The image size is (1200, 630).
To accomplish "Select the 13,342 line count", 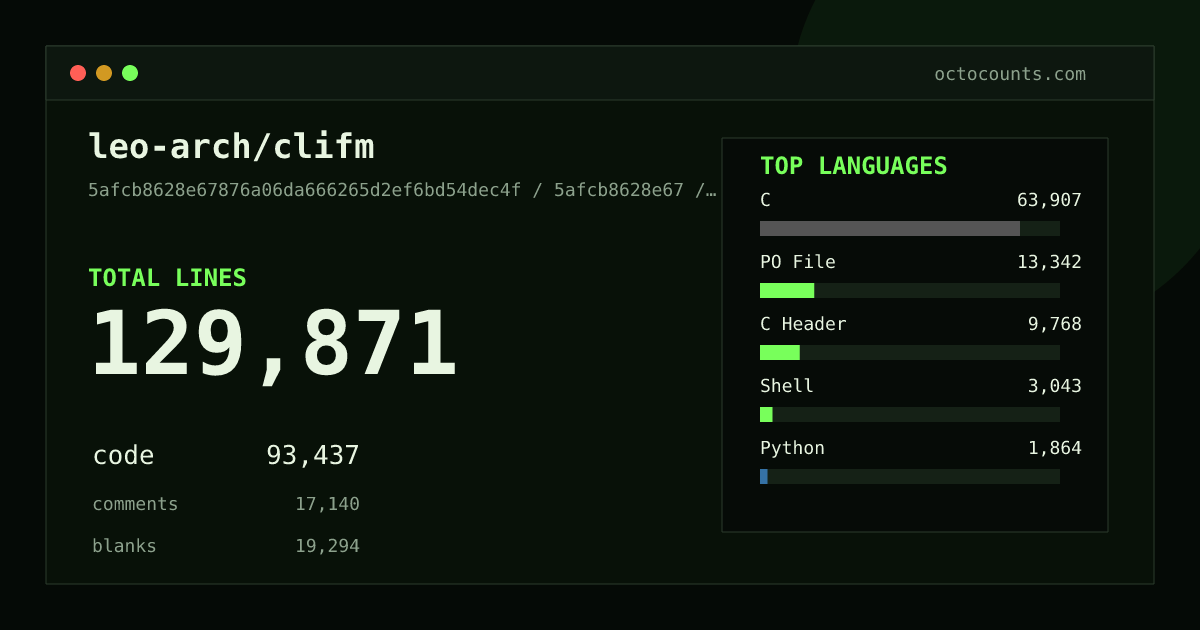I will (x=1049, y=262).
